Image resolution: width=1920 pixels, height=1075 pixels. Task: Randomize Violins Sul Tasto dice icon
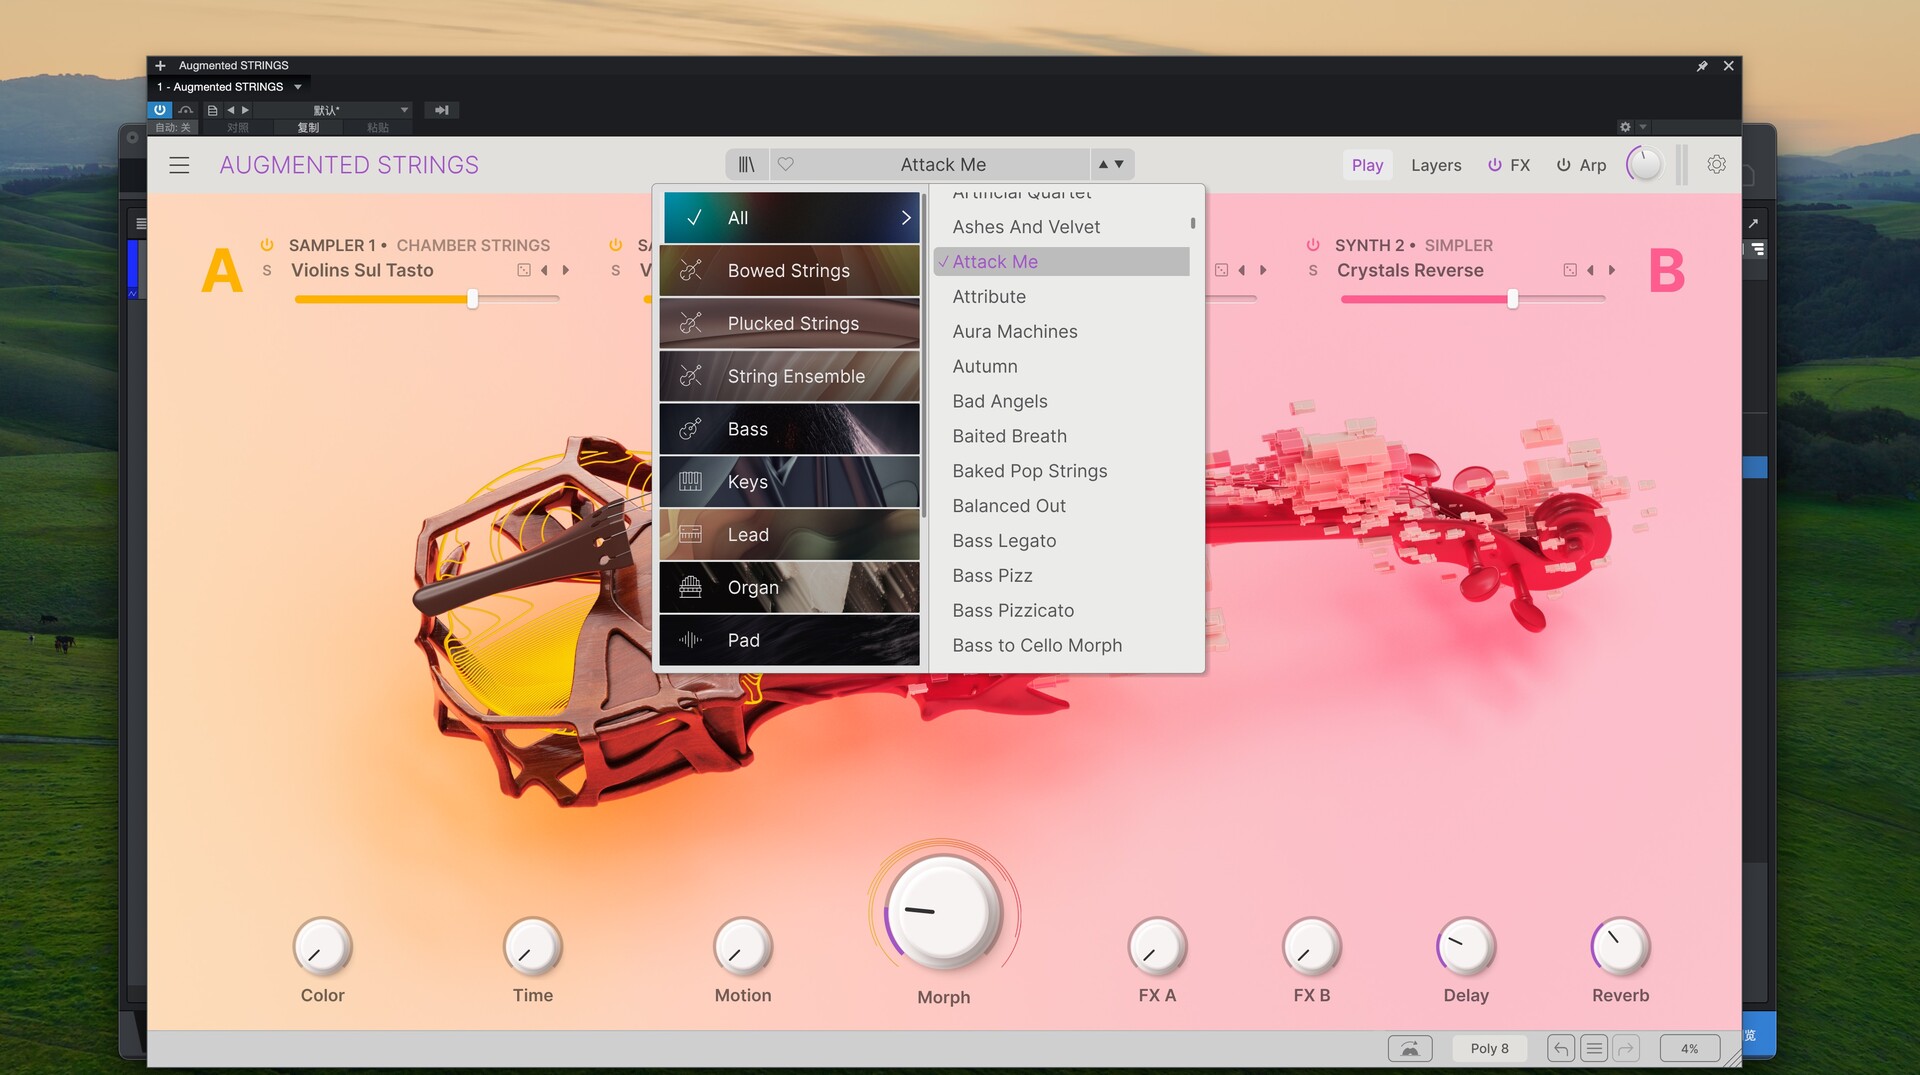tap(523, 270)
